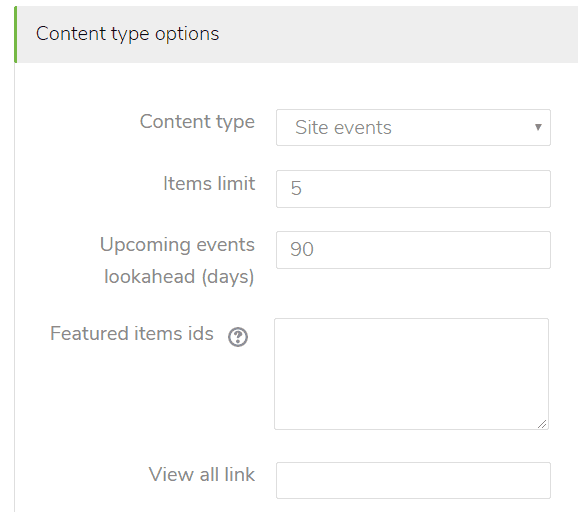Open help for Featured items ids

[238, 337]
